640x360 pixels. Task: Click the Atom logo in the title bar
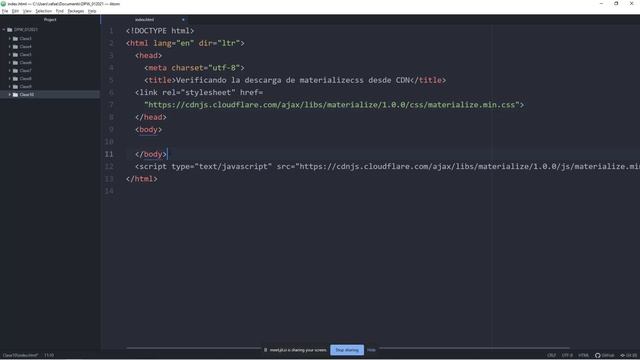(3, 4)
